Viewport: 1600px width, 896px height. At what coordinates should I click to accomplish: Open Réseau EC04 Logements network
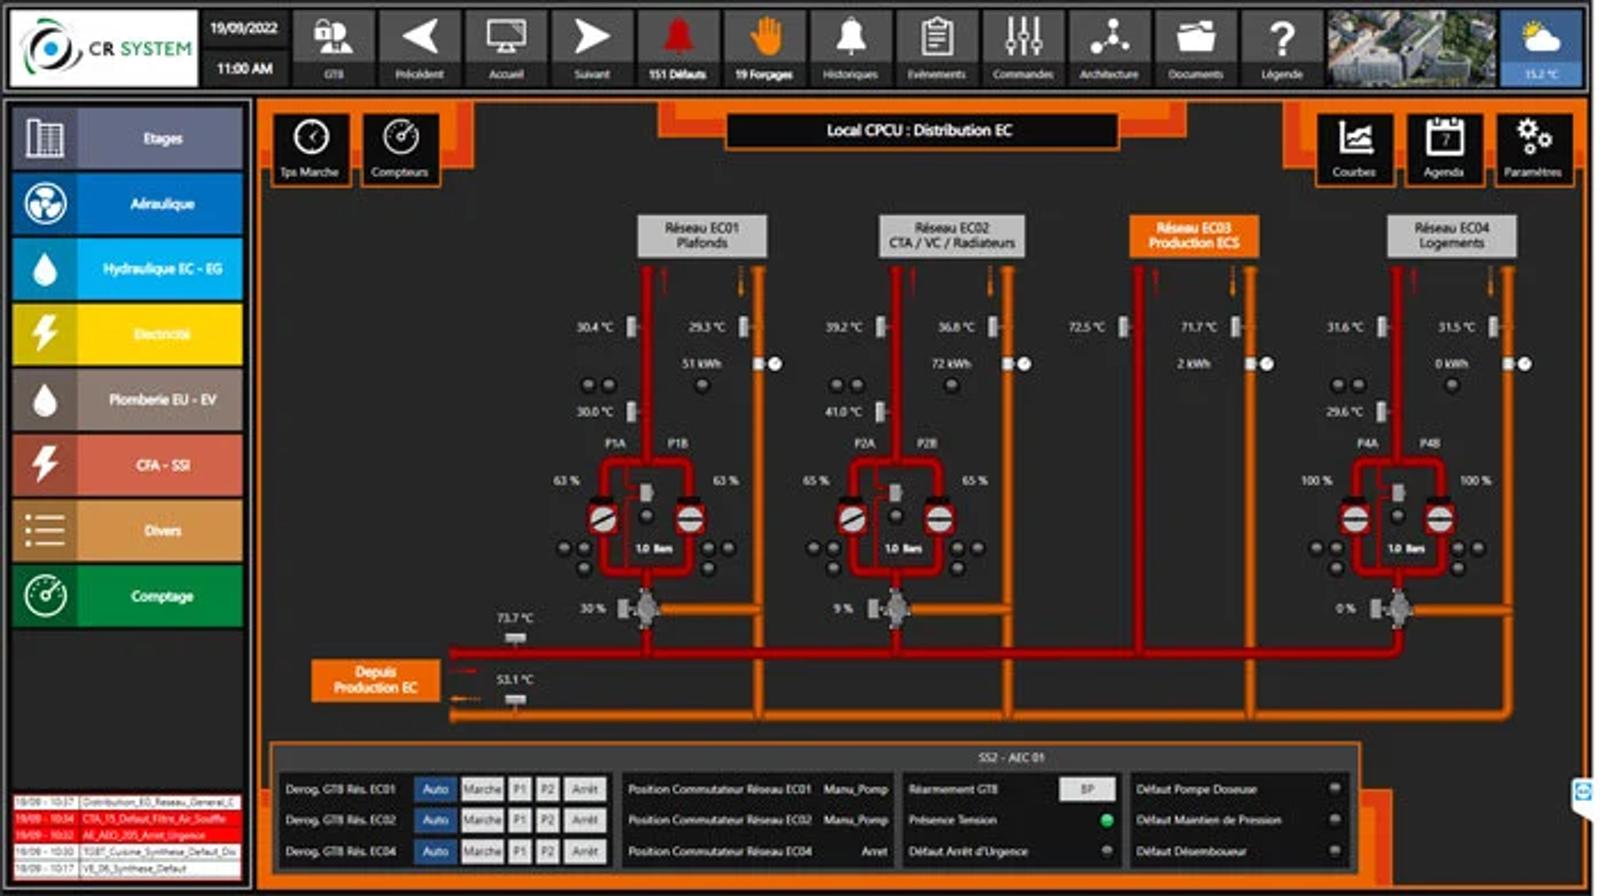point(1451,236)
